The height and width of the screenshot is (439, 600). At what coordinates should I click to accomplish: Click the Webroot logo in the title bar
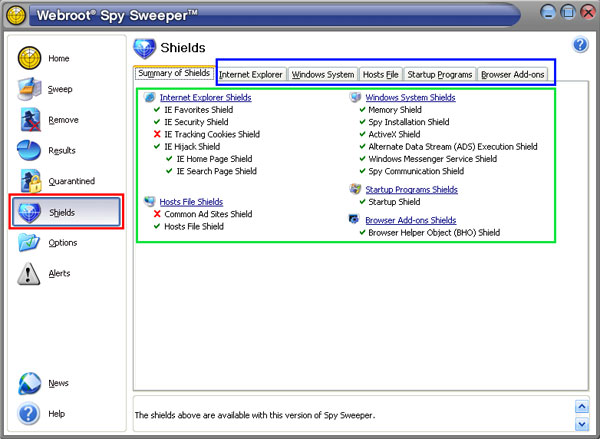tap(16, 16)
